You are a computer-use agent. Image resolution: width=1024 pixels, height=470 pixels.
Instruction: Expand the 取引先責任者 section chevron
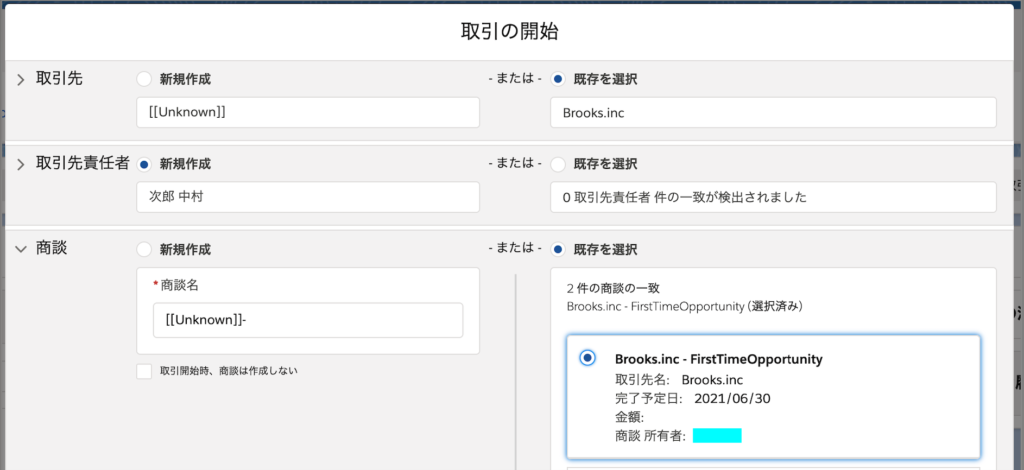point(21,164)
